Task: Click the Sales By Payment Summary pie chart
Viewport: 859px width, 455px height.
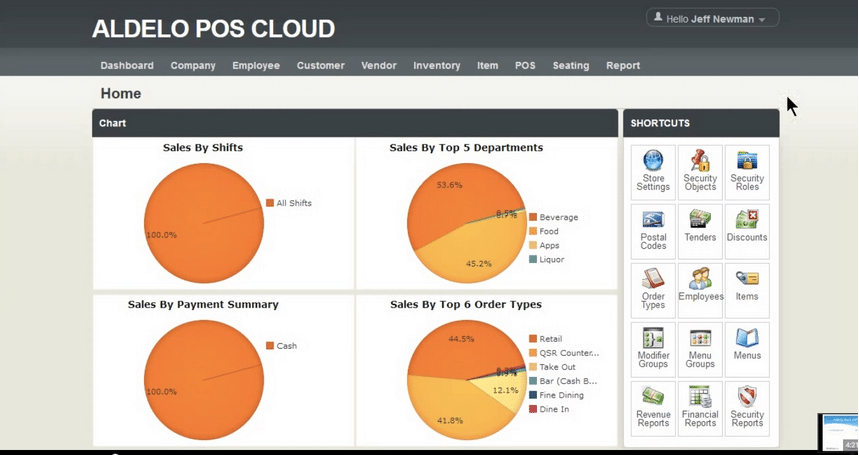Action: click(204, 380)
